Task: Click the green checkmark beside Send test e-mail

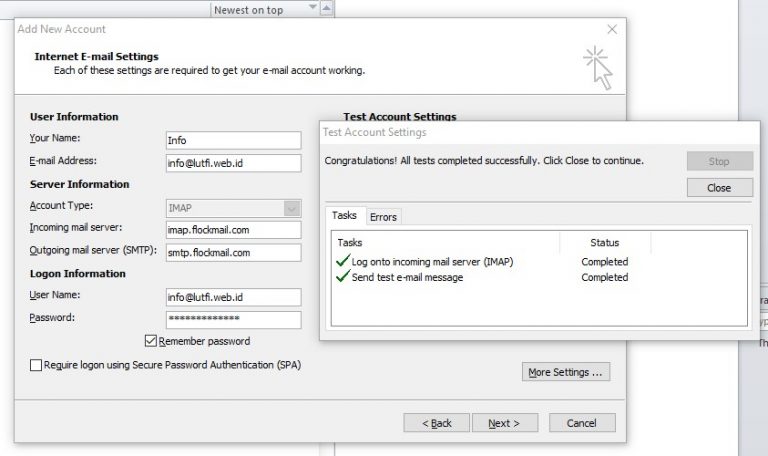Action: [343, 276]
